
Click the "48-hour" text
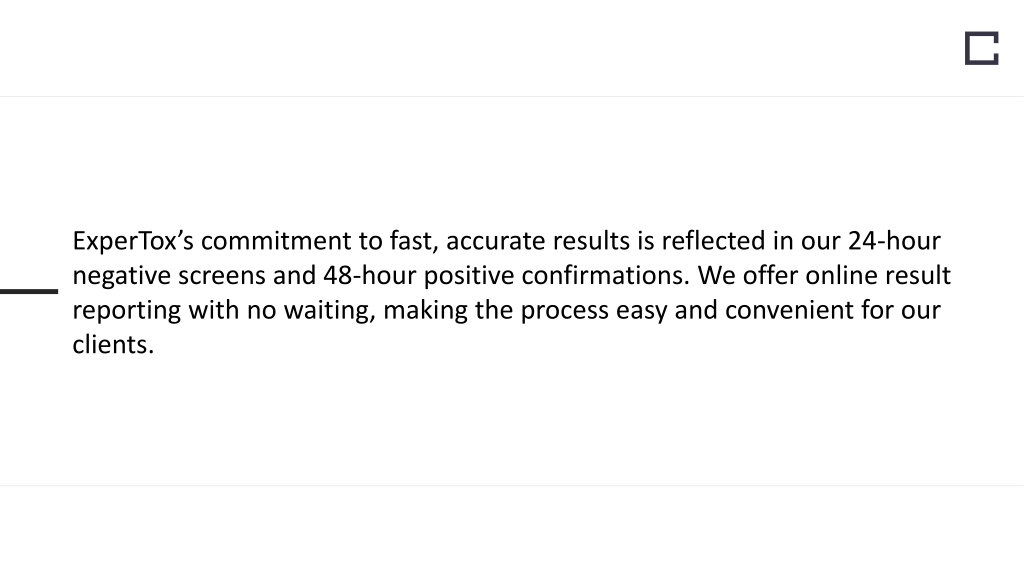pyautogui.click(x=370, y=276)
